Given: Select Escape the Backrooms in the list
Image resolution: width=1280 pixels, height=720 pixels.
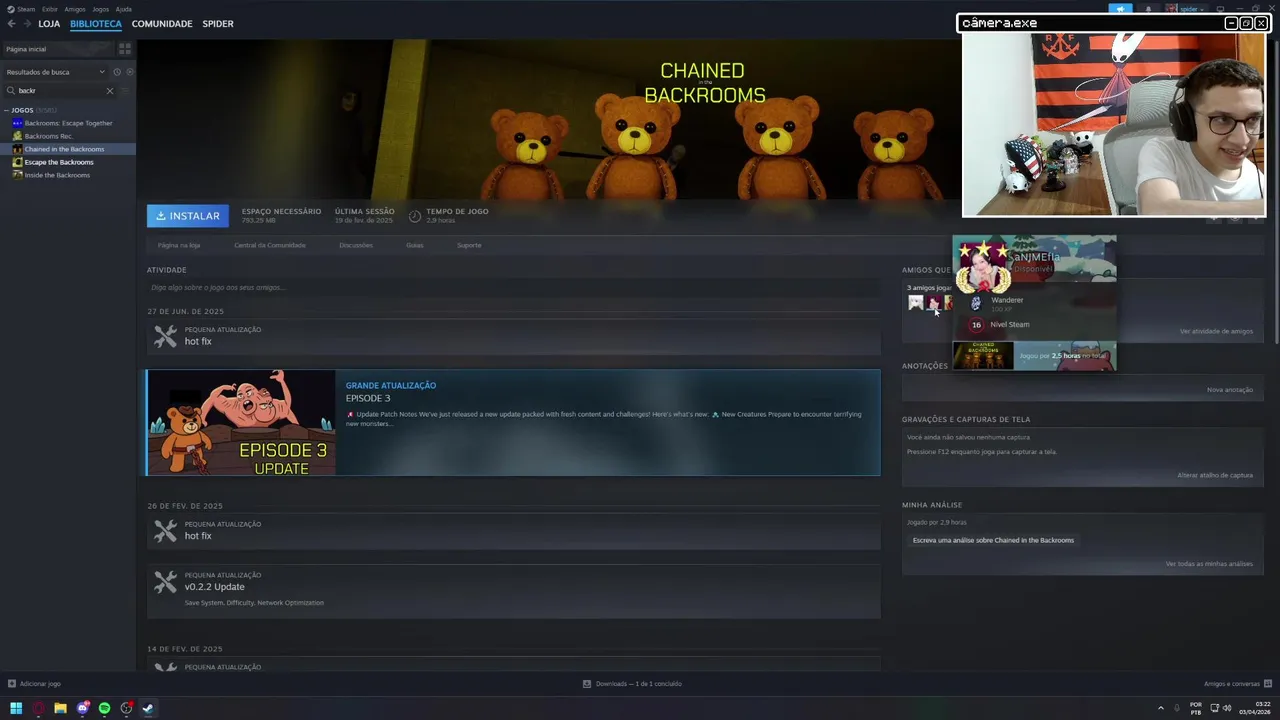Looking at the screenshot, I should click(x=68, y=162).
